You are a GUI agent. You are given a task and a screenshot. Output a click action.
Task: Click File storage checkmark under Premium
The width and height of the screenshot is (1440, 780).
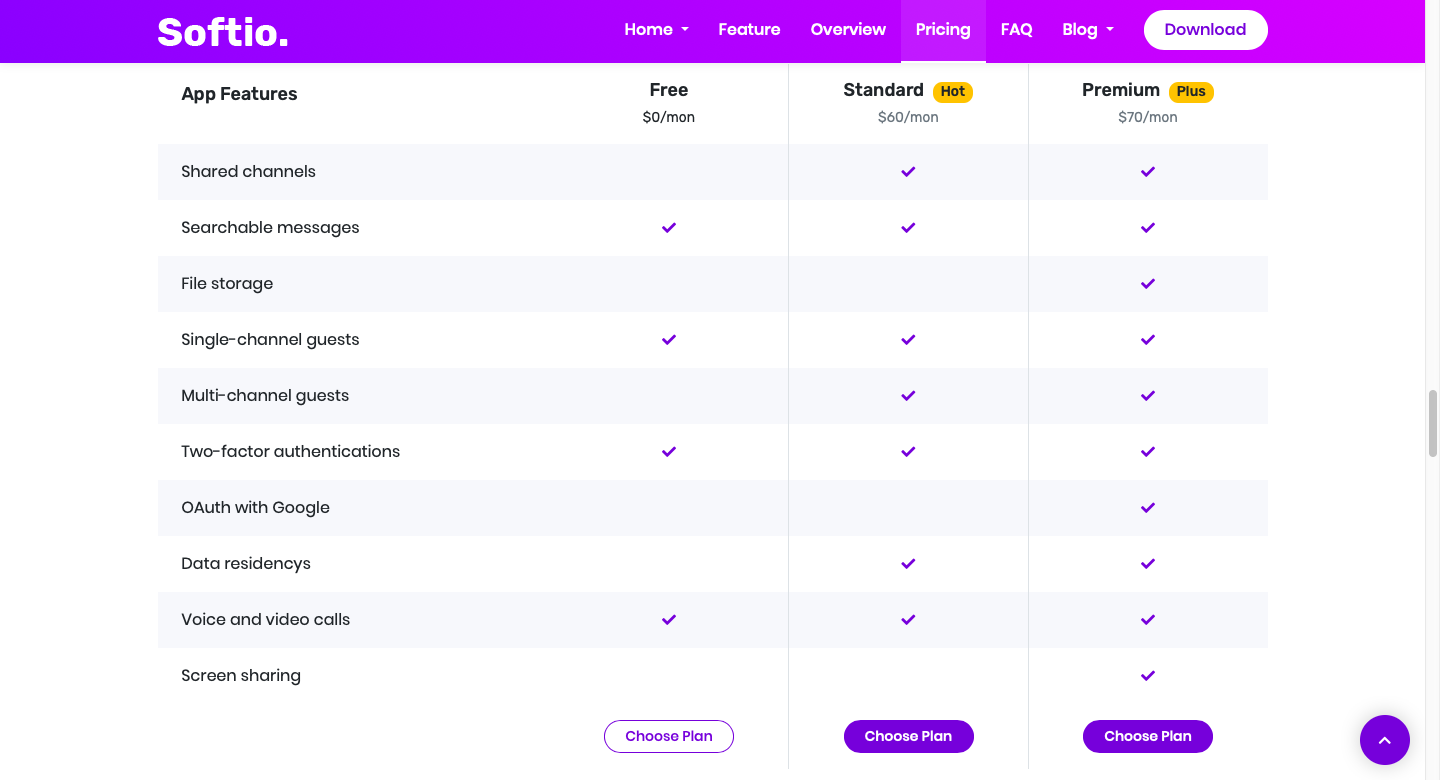pyautogui.click(x=1148, y=284)
